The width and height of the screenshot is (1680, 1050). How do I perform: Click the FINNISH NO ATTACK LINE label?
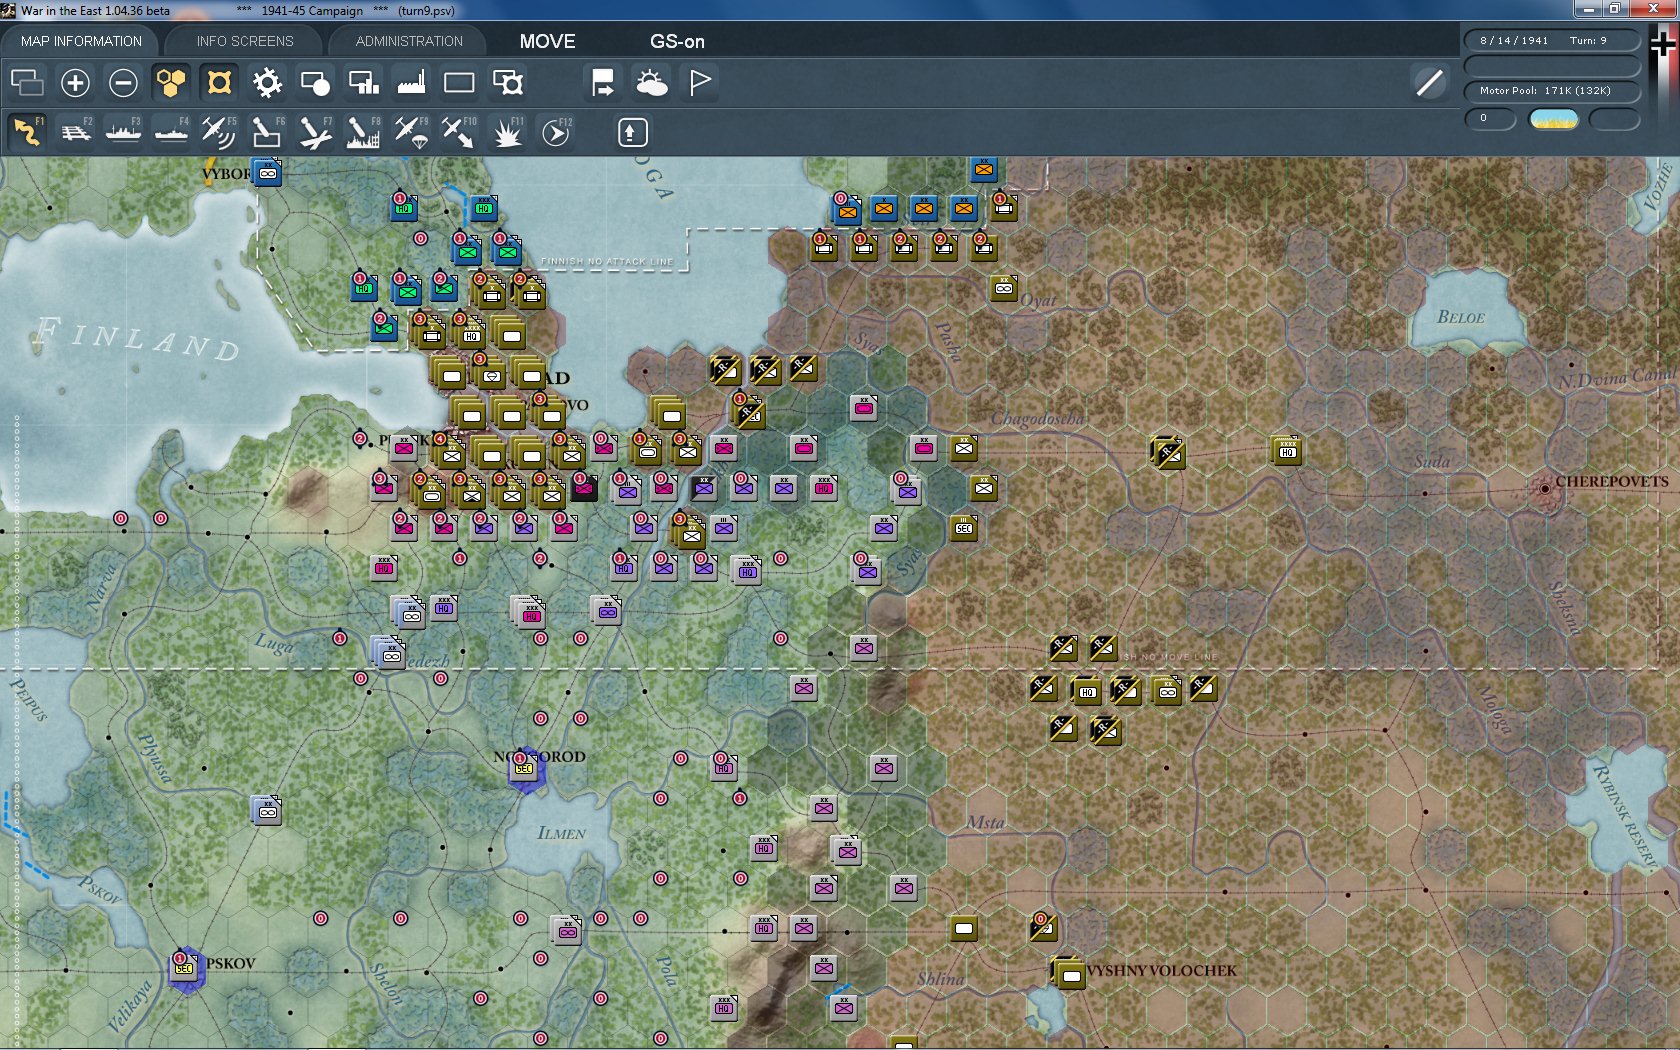[607, 261]
